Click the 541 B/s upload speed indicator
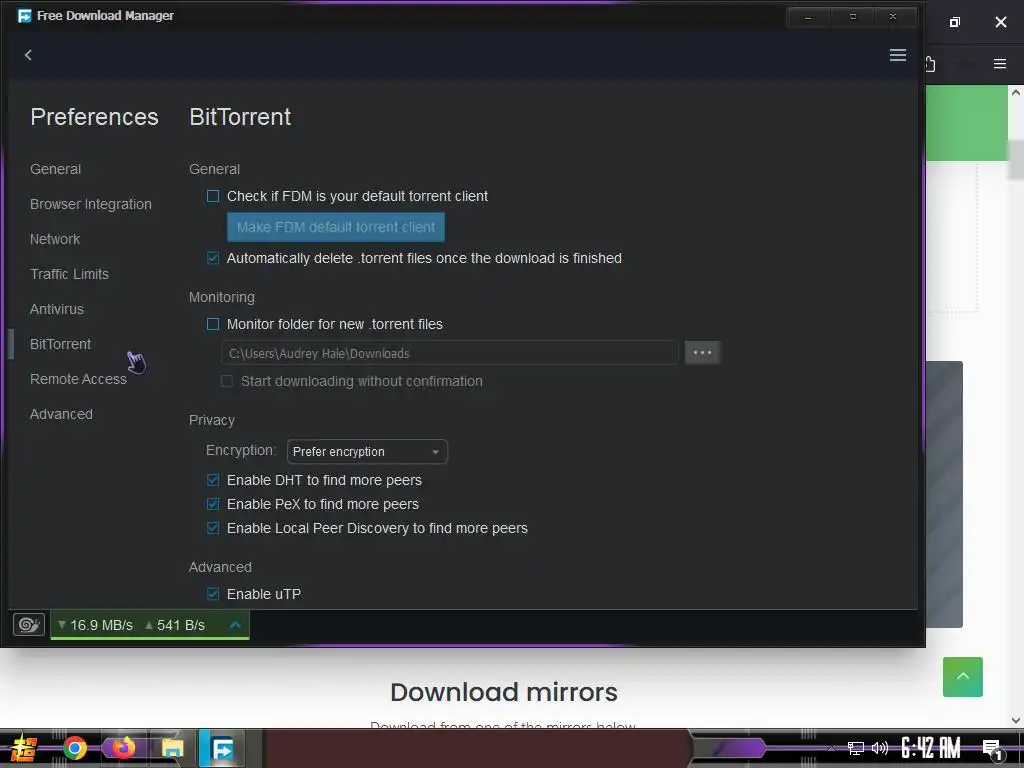This screenshot has width=1024, height=768. point(175,625)
